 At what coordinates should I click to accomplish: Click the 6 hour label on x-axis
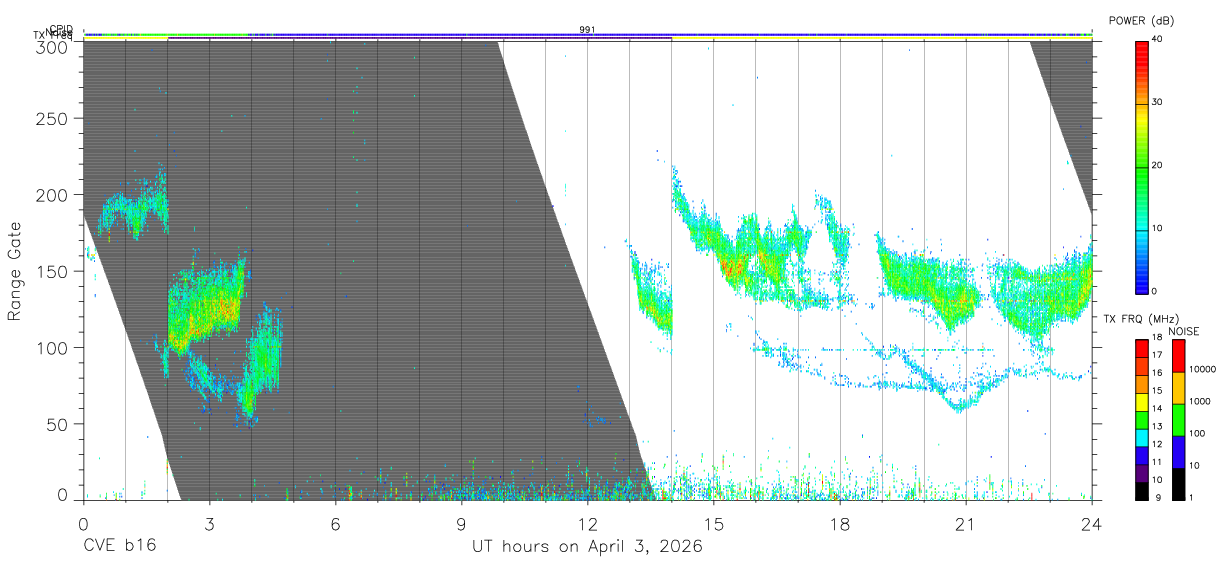(x=335, y=524)
